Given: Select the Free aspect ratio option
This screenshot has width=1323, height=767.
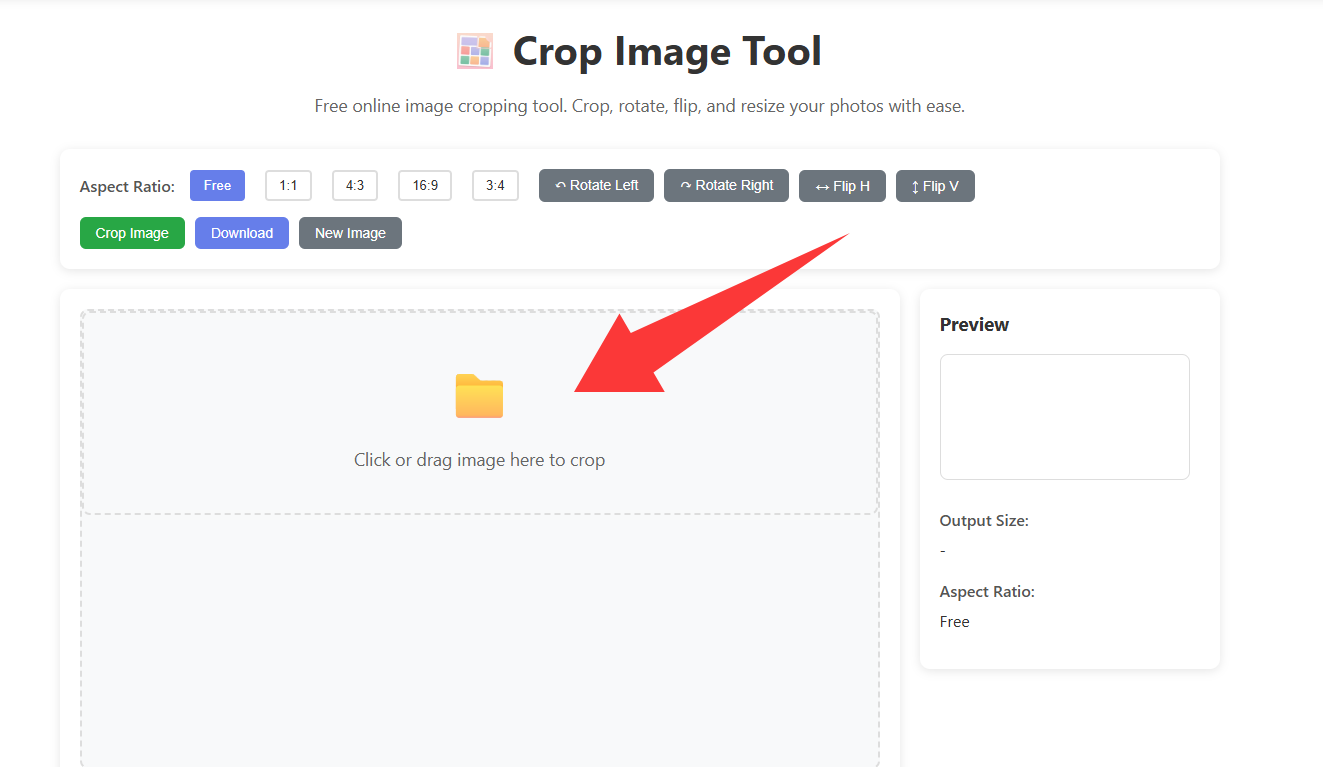Looking at the screenshot, I should click(217, 185).
